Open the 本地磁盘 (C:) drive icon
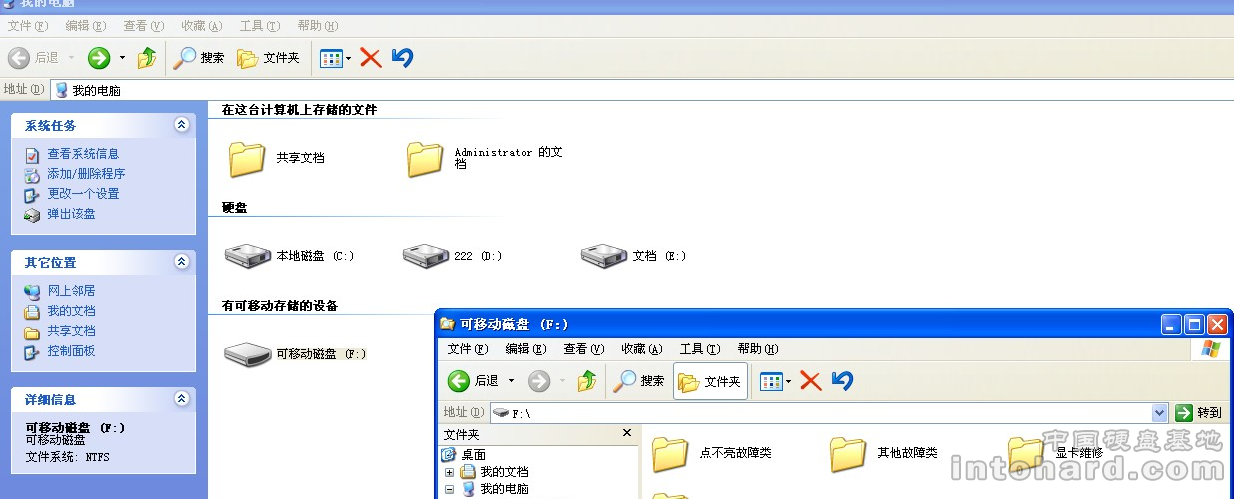Screen dimensions: 1234x499 click(x=248, y=256)
